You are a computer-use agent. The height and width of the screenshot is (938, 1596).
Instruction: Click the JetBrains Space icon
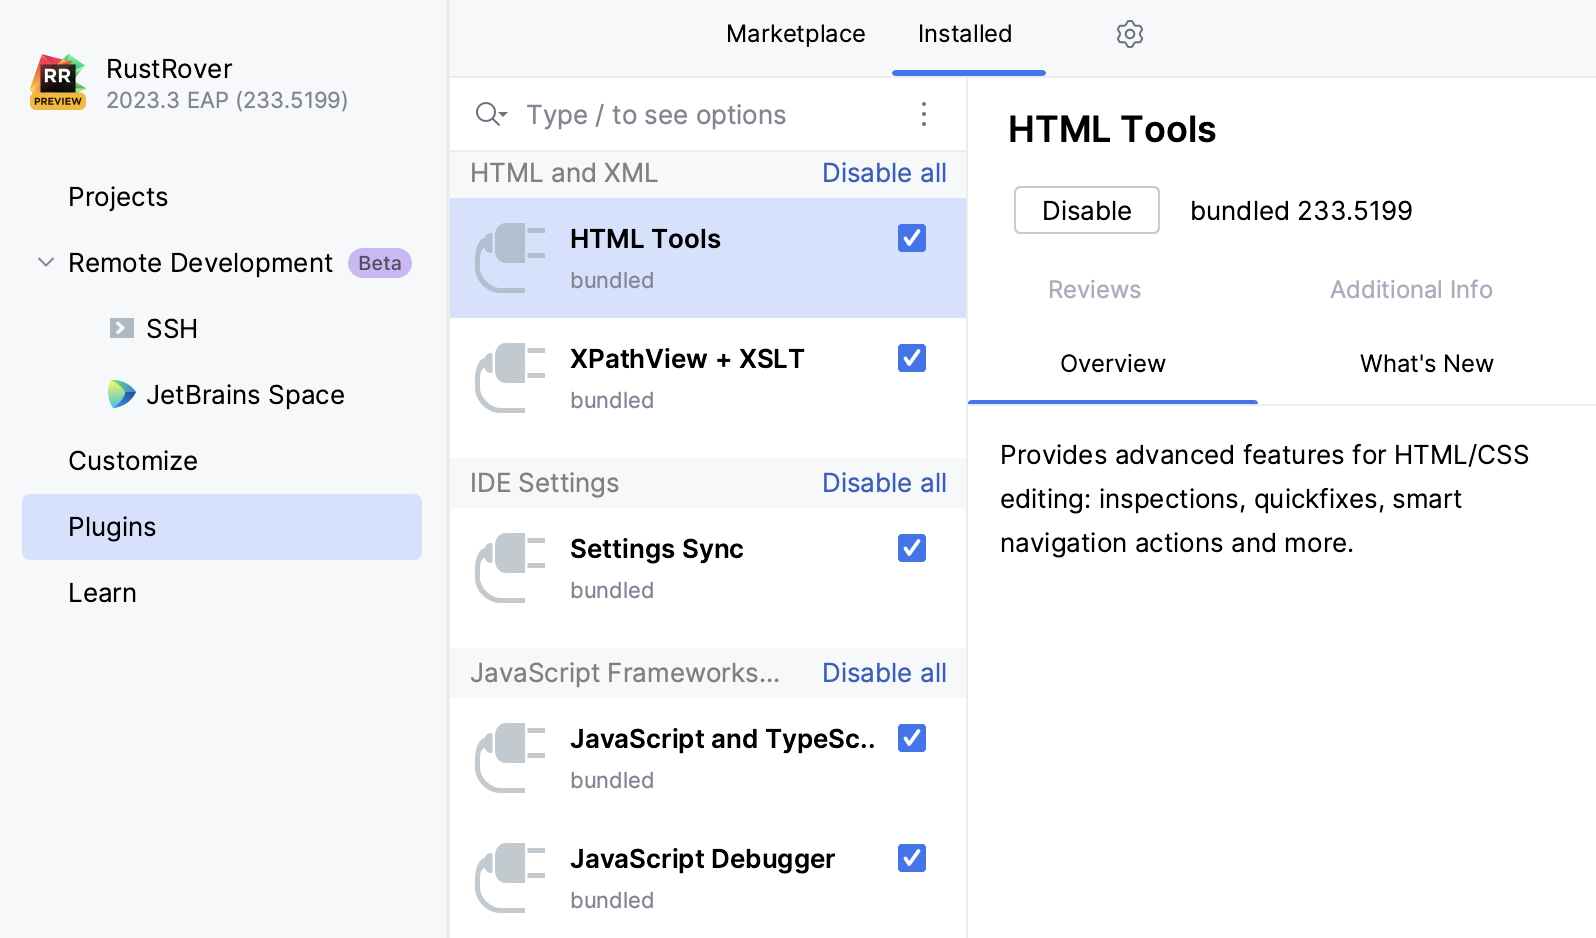pos(122,394)
